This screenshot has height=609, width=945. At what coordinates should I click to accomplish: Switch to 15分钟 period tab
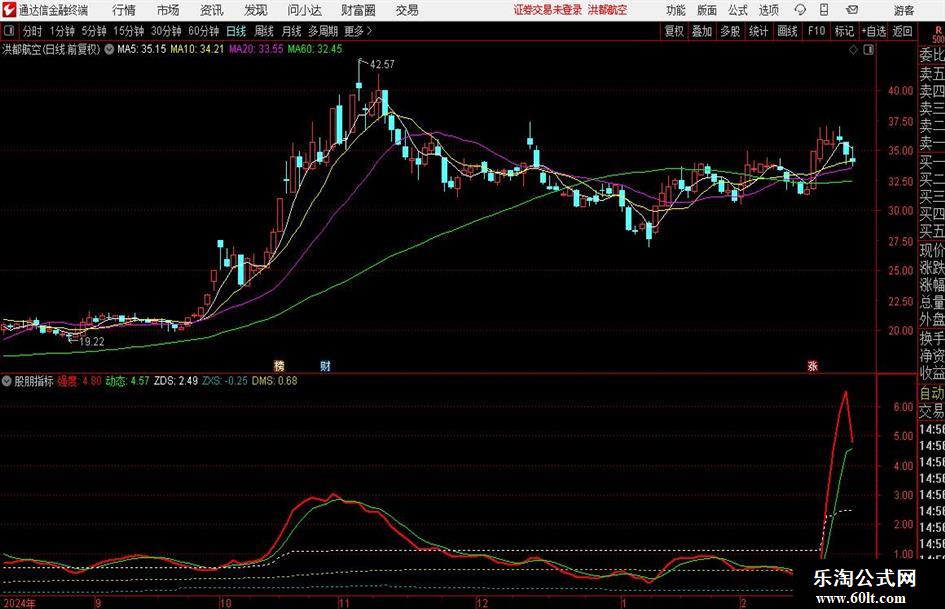(129, 31)
